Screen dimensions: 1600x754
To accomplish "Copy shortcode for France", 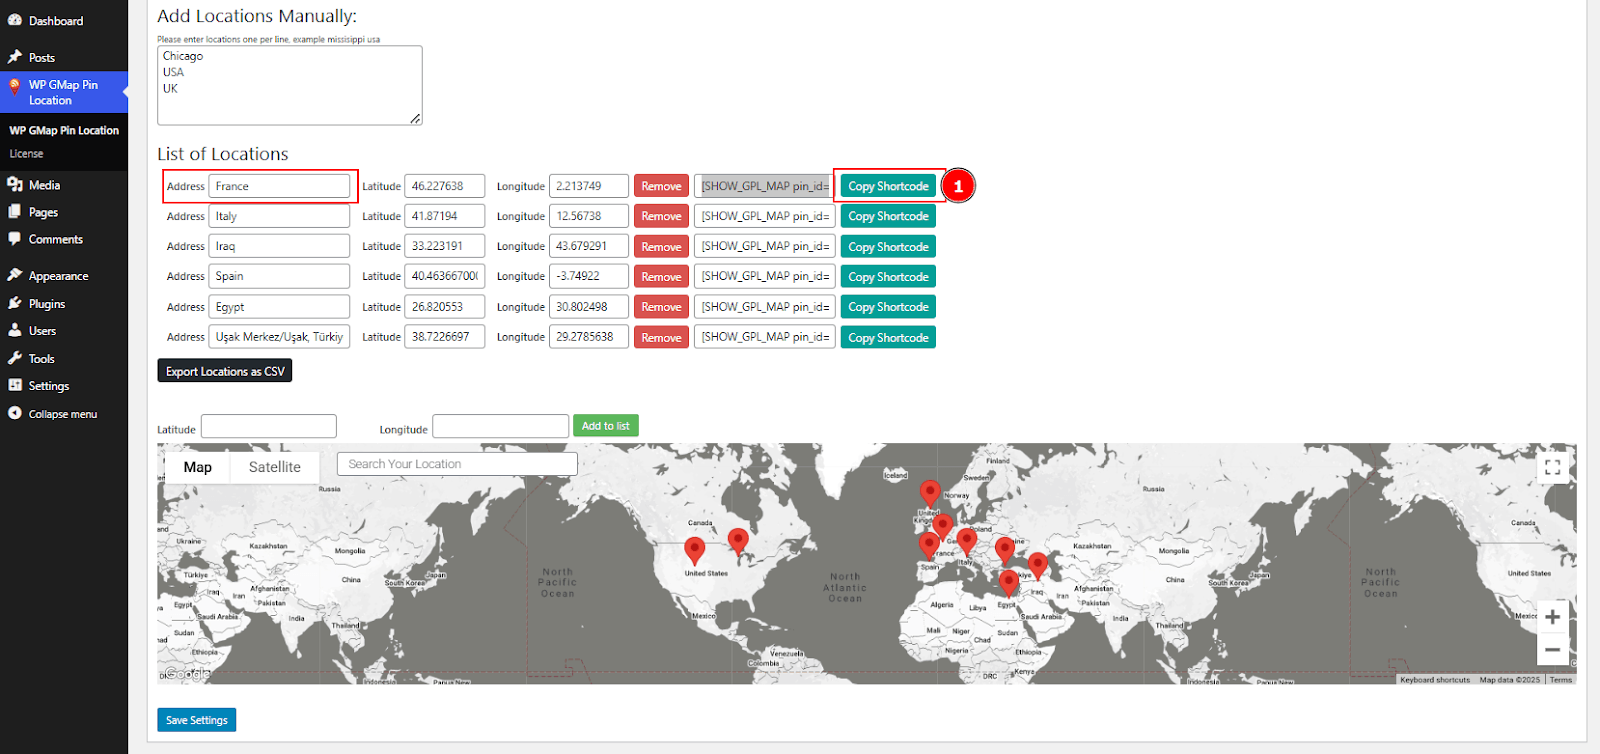I will tap(888, 186).
